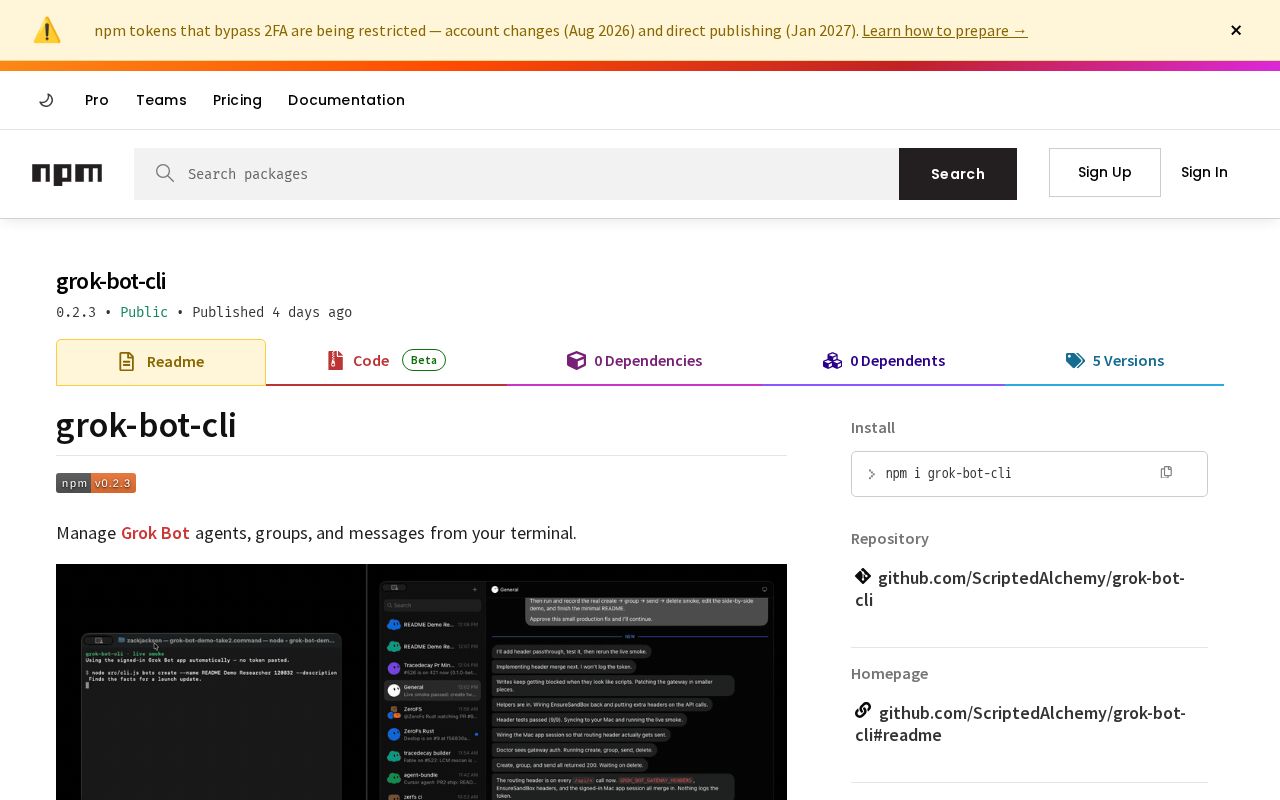The width and height of the screenshot is (1280, 800).
Task: Click the Sign Up button
Action: [x=1105, y=172]
